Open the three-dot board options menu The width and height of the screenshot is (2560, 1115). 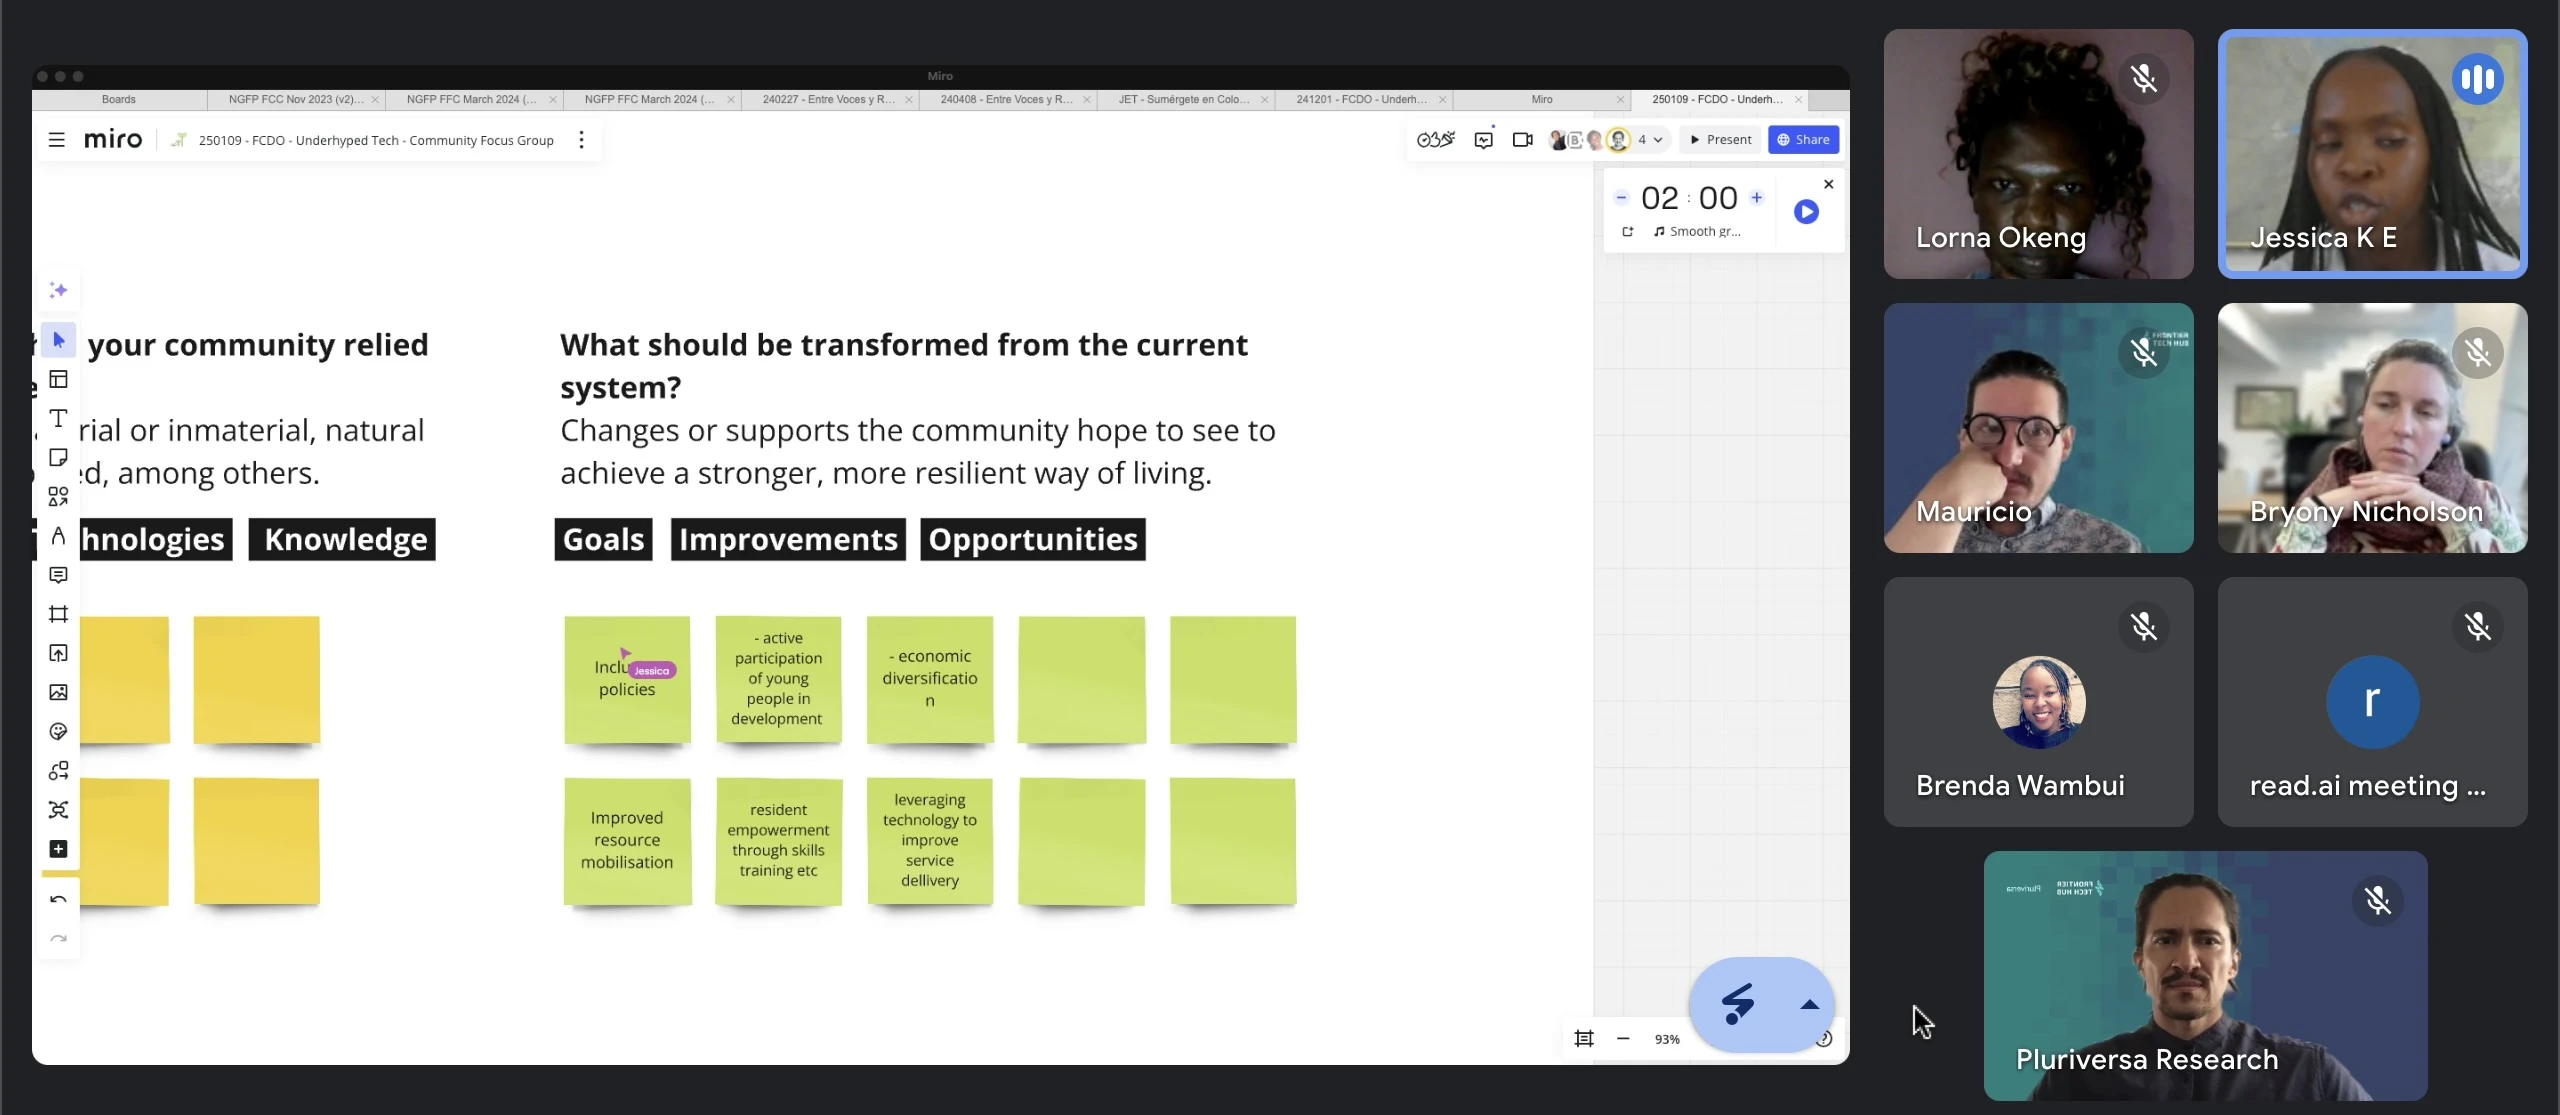[x=581, y=140]
